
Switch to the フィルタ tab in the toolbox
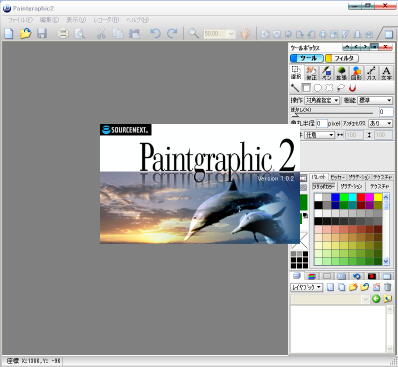pos(342,58)
